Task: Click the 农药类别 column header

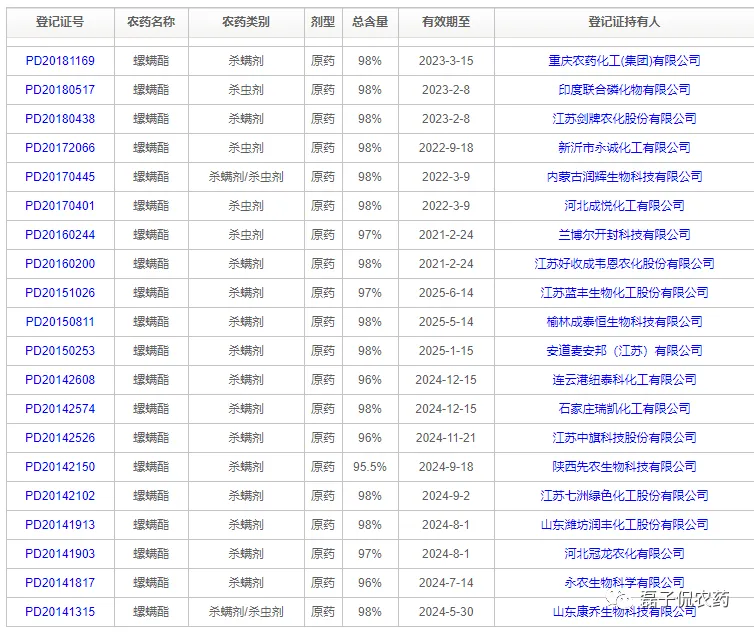Action: coord(246,22)
